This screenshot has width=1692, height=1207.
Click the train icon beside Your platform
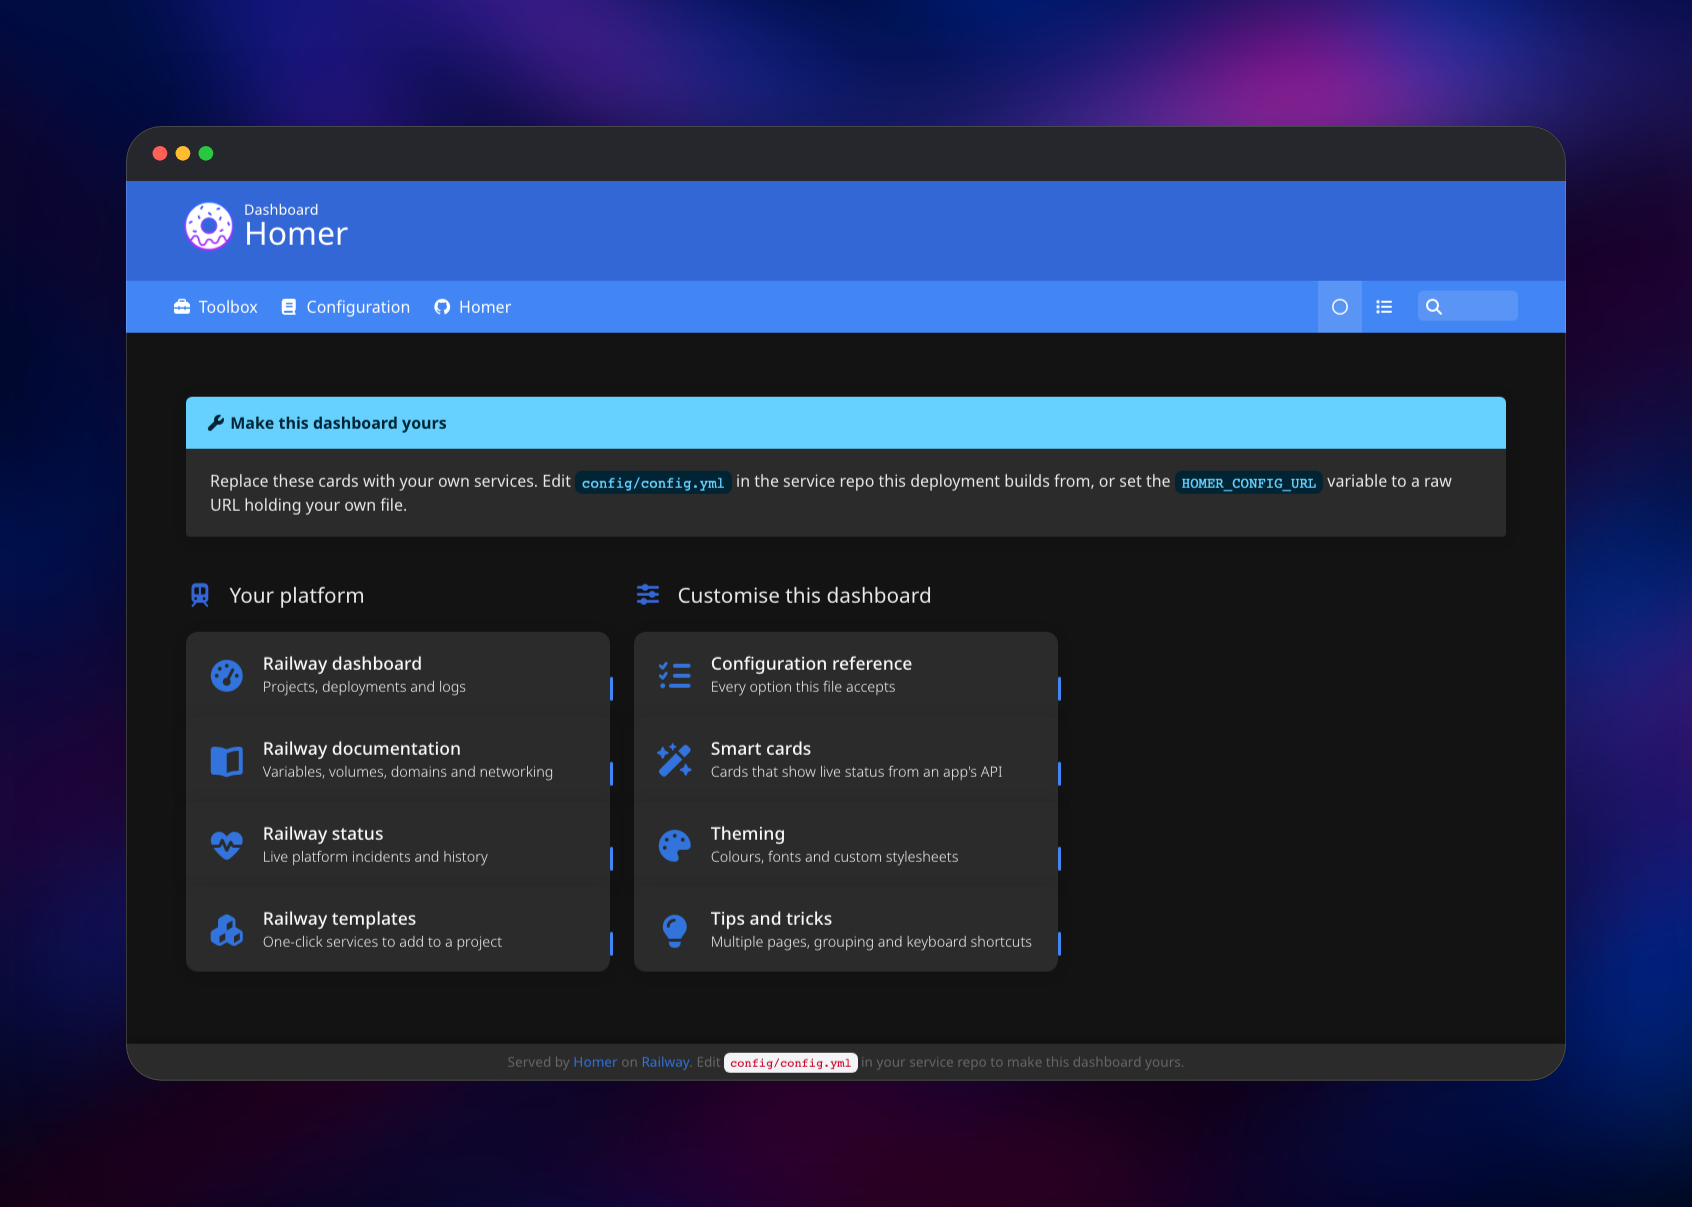tap(200, 595)
